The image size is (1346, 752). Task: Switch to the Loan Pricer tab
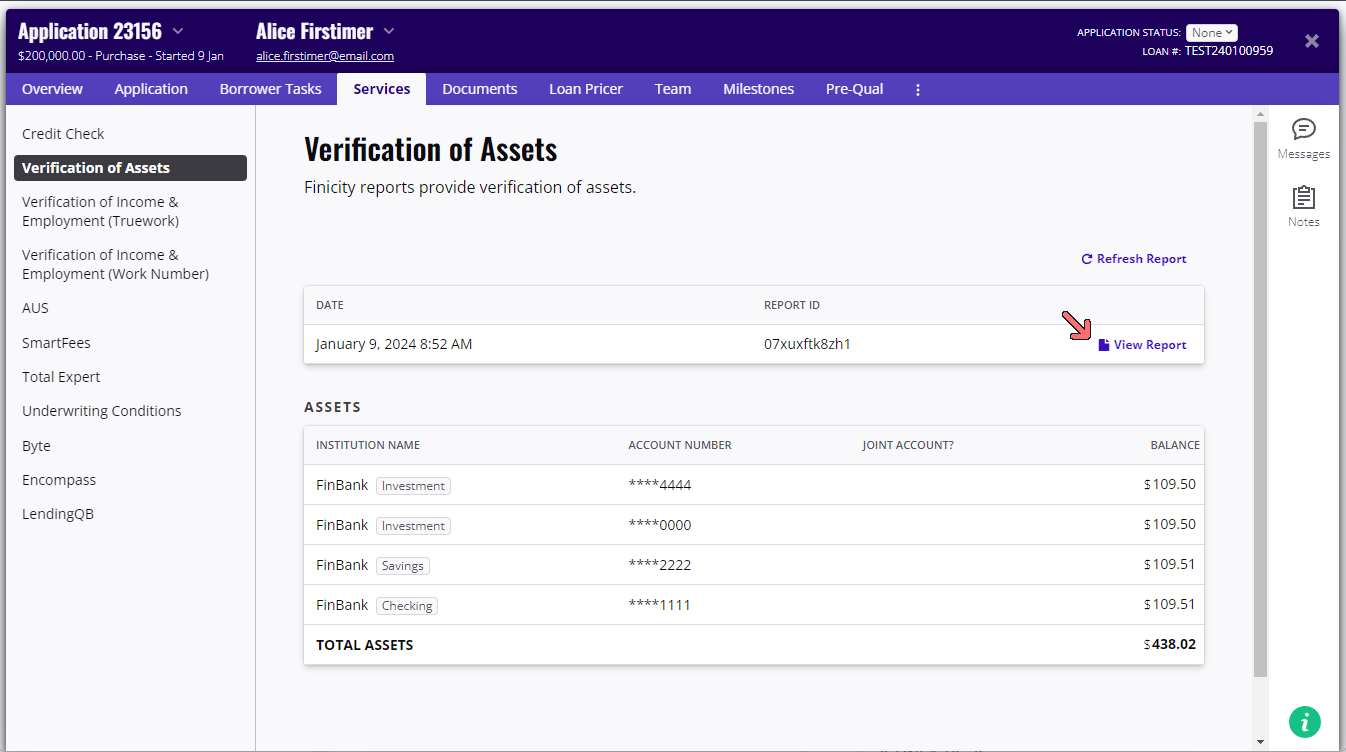click(x=585, y=89)
